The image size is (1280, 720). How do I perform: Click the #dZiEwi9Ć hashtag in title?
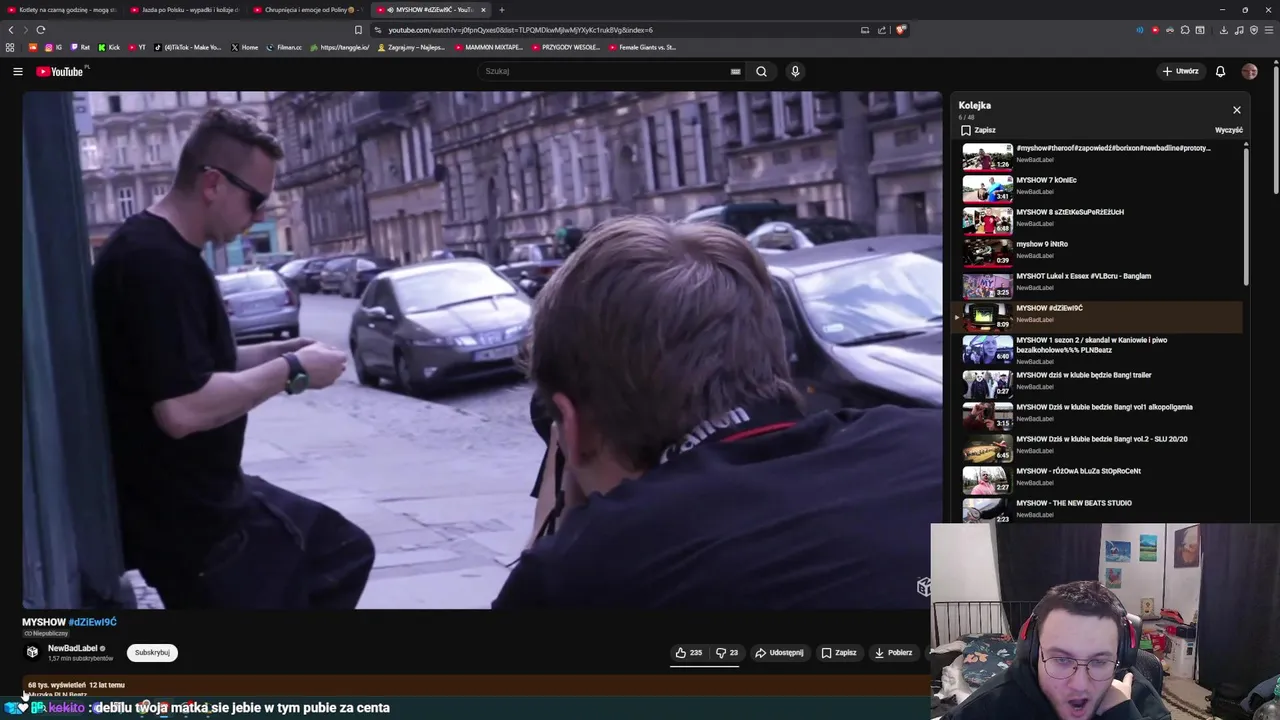(x=93, y=622)
